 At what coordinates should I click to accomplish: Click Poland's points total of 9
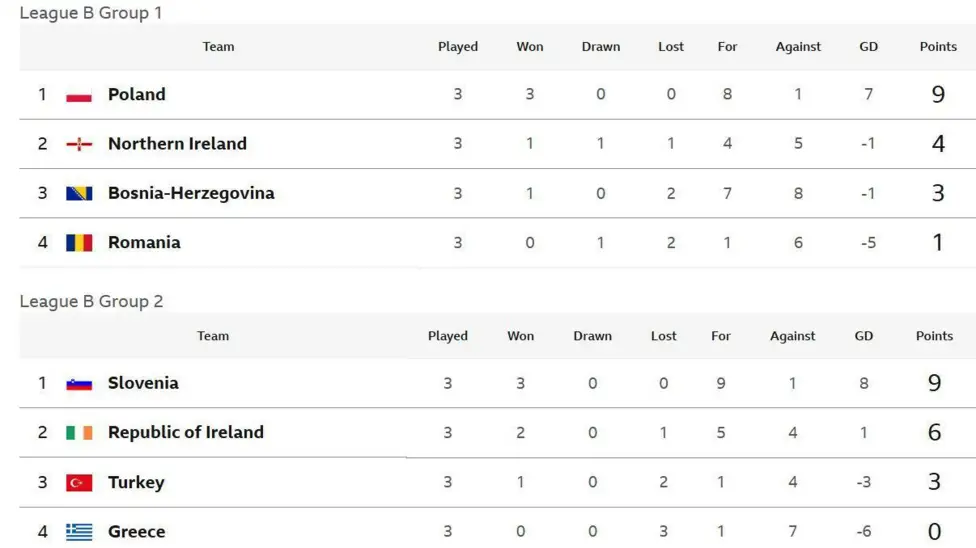pos(938,94)
